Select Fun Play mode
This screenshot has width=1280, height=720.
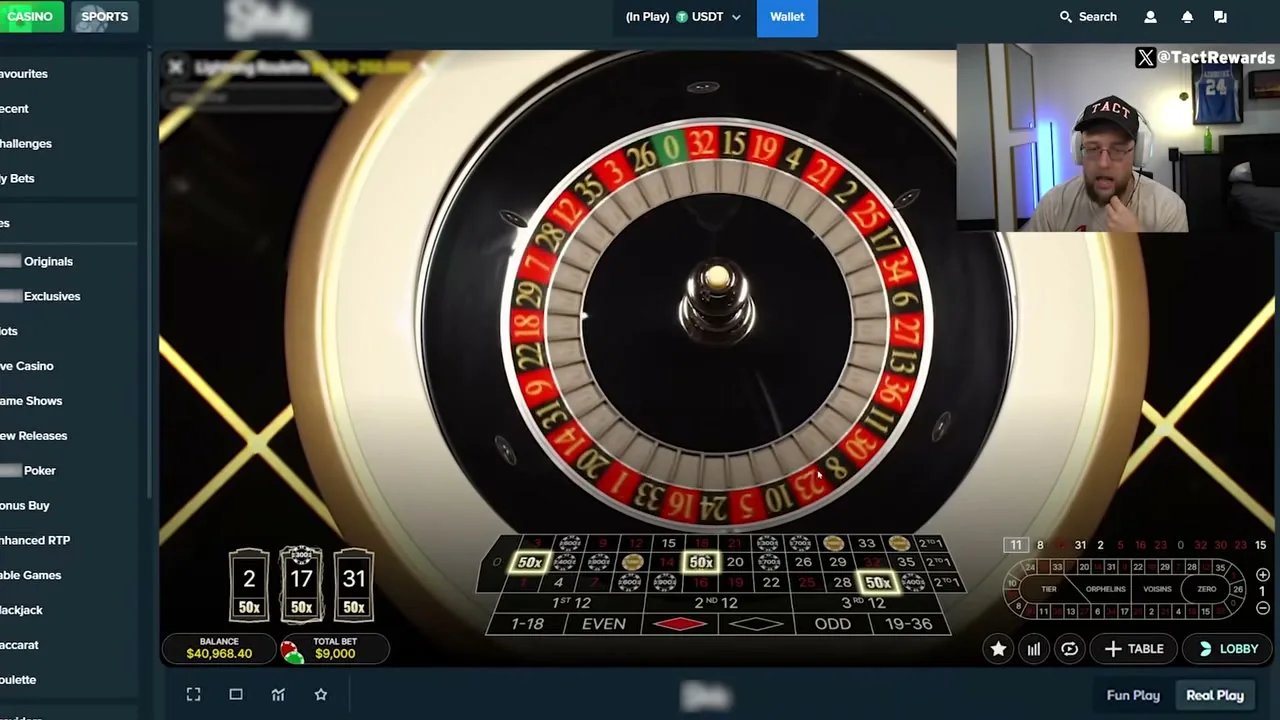[1133, 695]
